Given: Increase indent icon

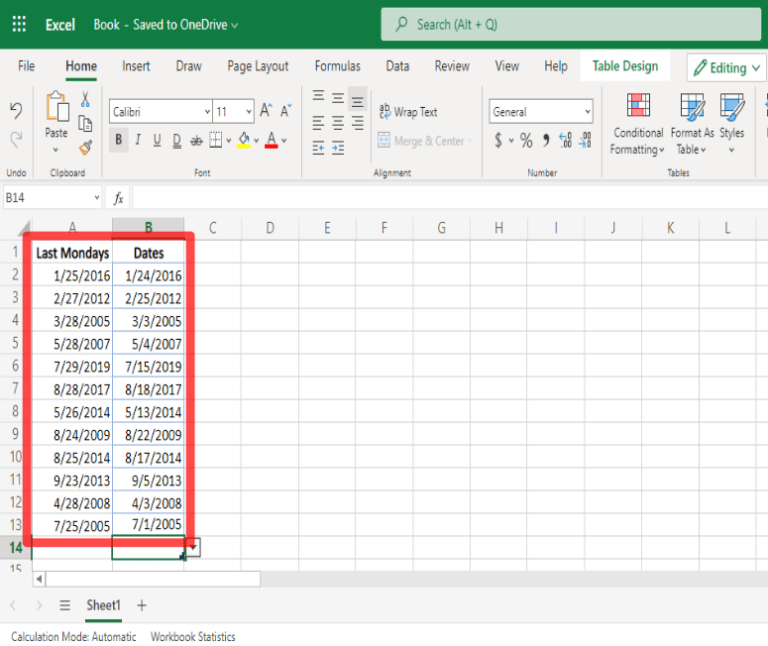Looking at the screenshot, I should [x=338, y=147].
